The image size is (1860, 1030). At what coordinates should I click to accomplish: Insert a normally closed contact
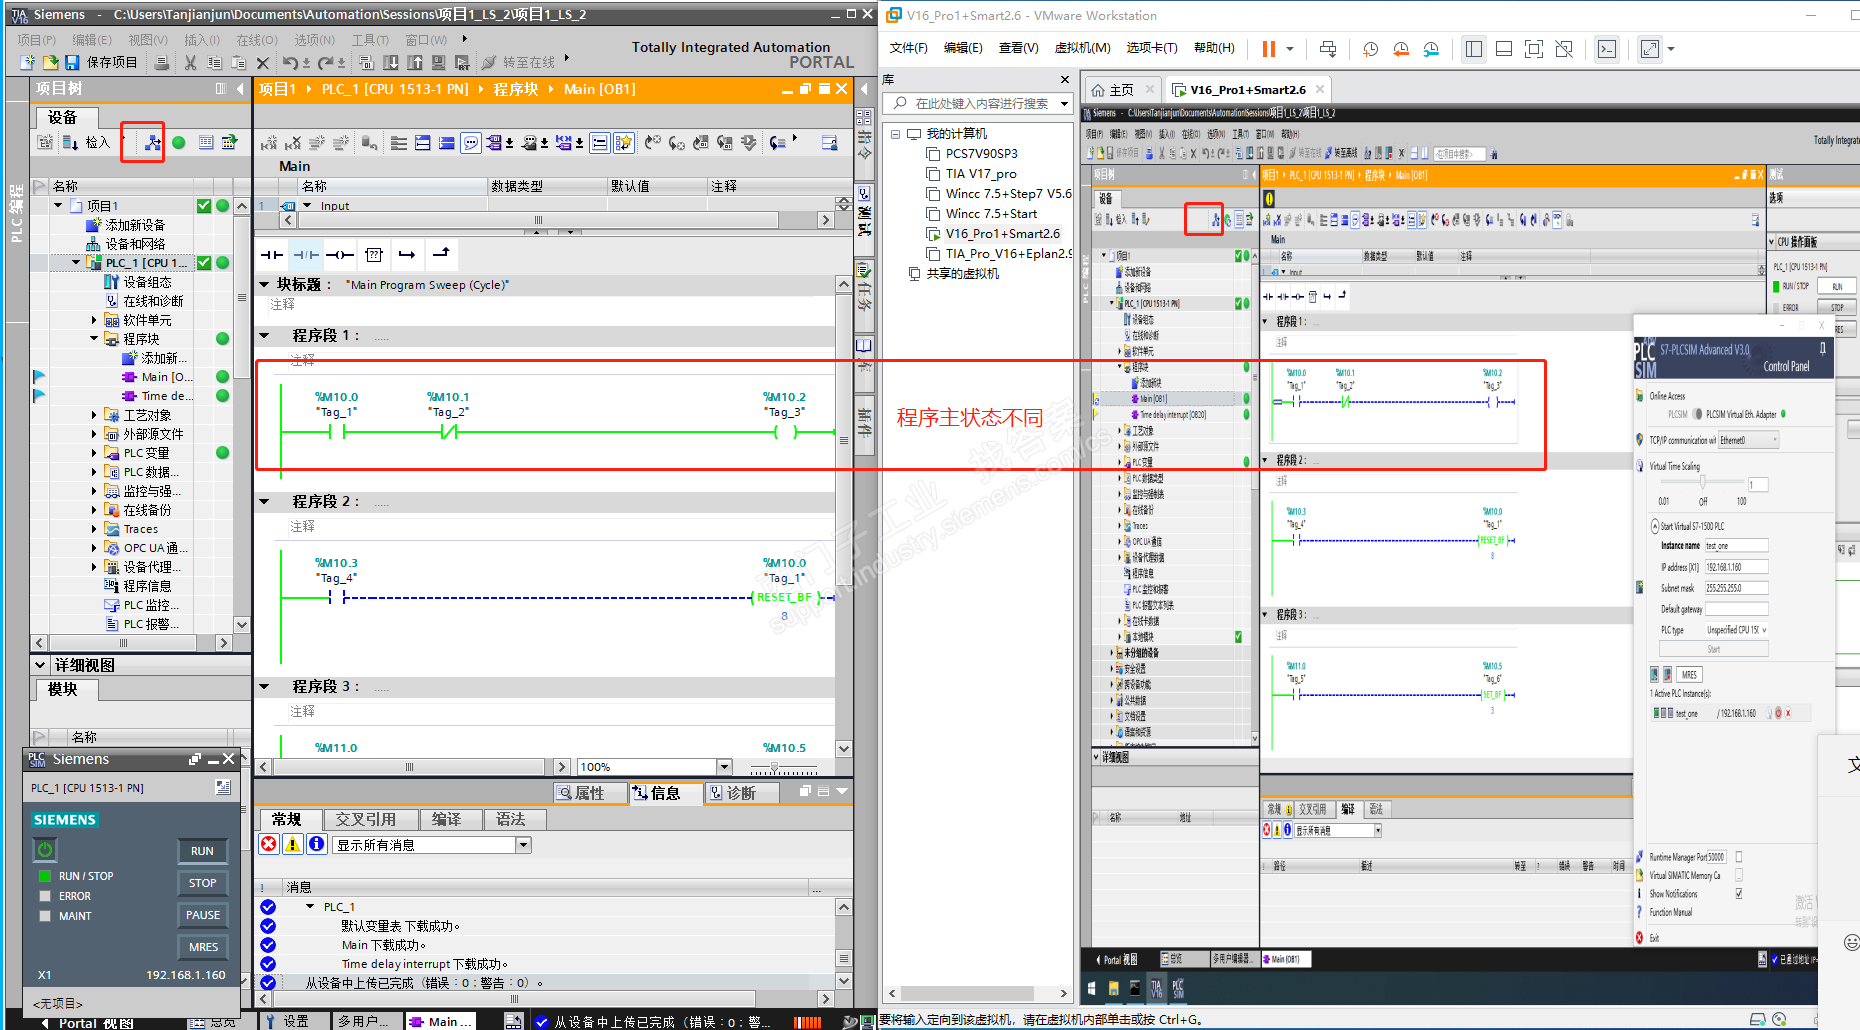pos(306,254)
